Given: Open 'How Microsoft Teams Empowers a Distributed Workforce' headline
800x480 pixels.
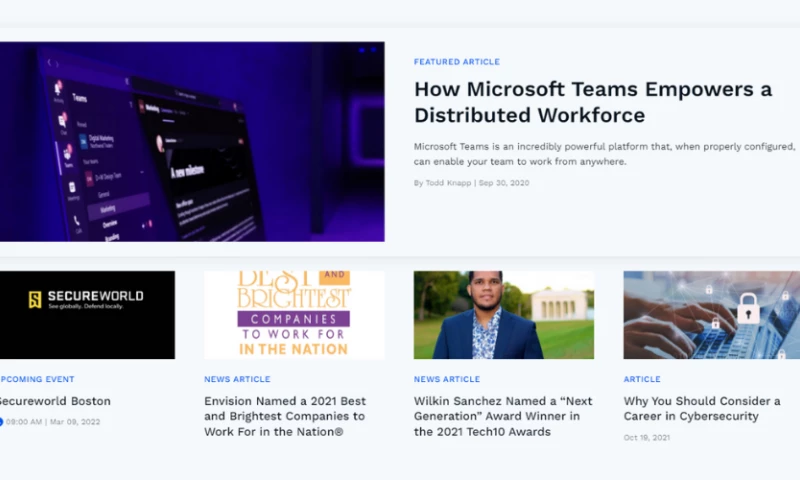Looking at the screenshot, I should coord(592,102).
